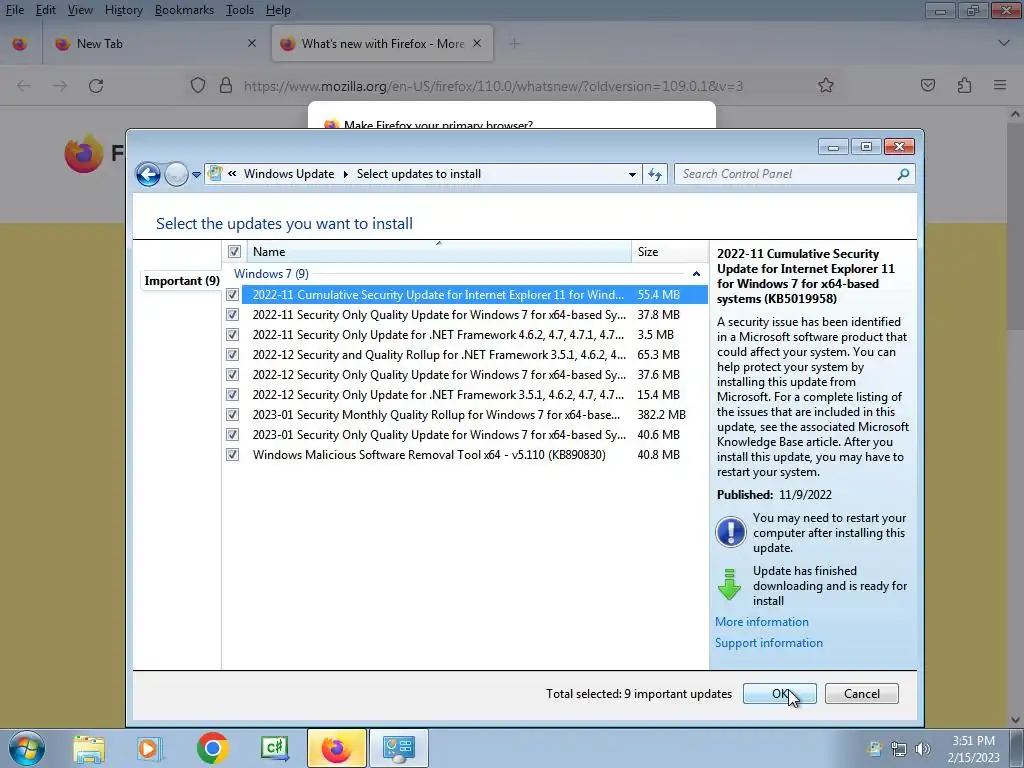Uncheck 2022-11 Security Only Update for .NET 4.6.2 checkbox

click(232, 335)
